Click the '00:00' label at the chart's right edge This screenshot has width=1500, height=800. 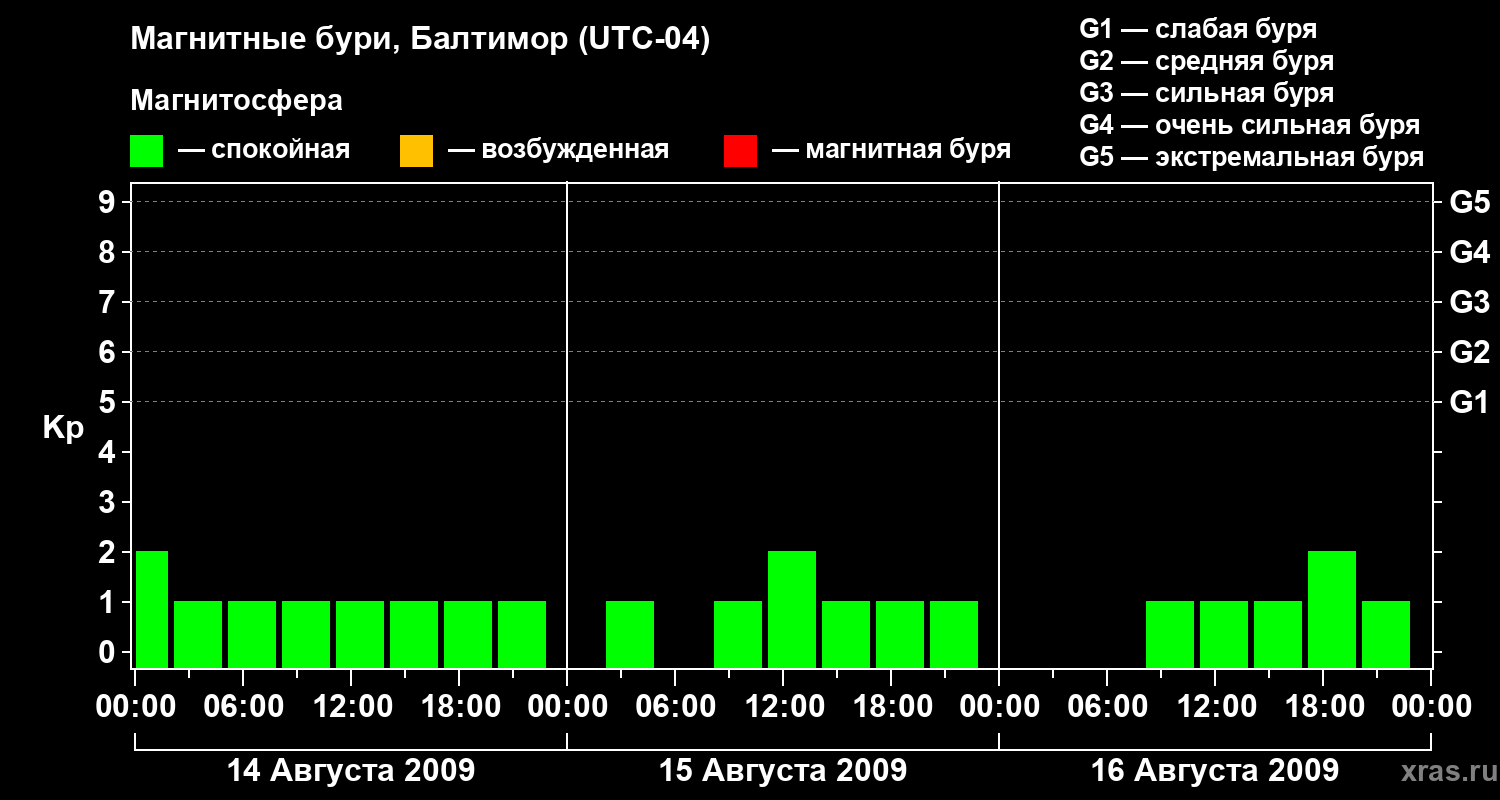click(x=1431, y=707)
